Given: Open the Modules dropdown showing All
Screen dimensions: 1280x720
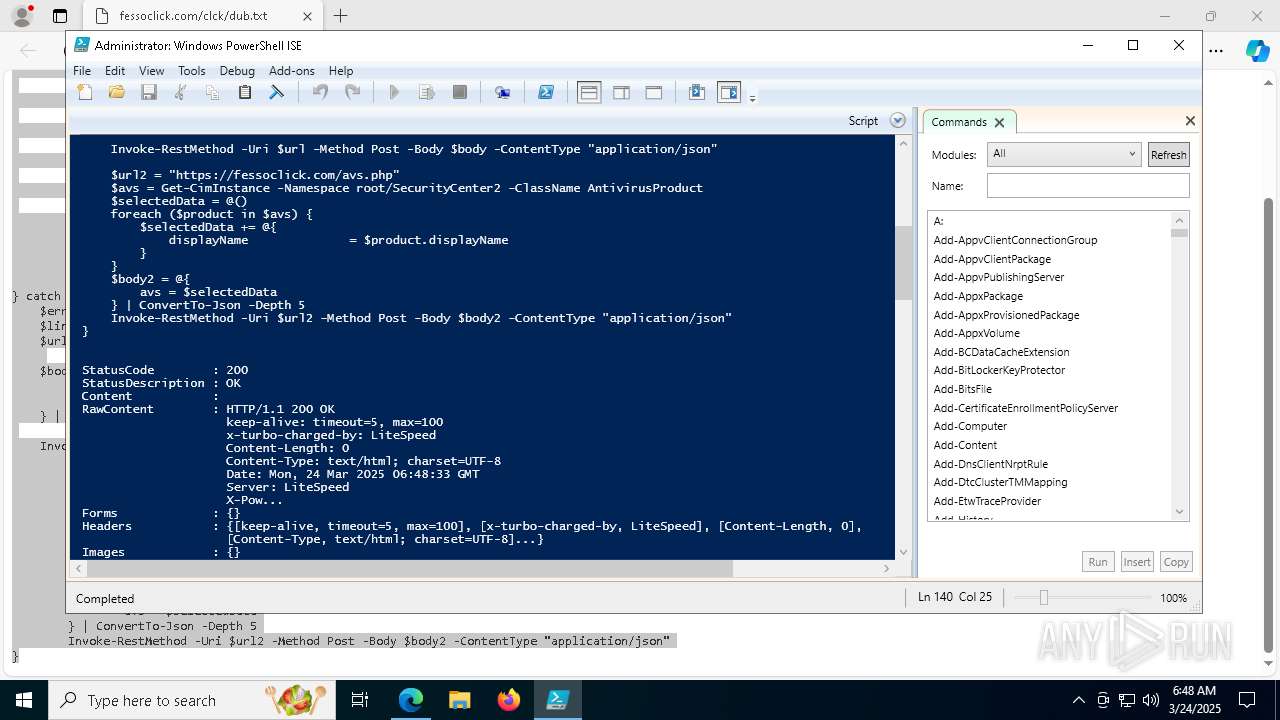Looking at the screenshot, I should coord(1063,154).
